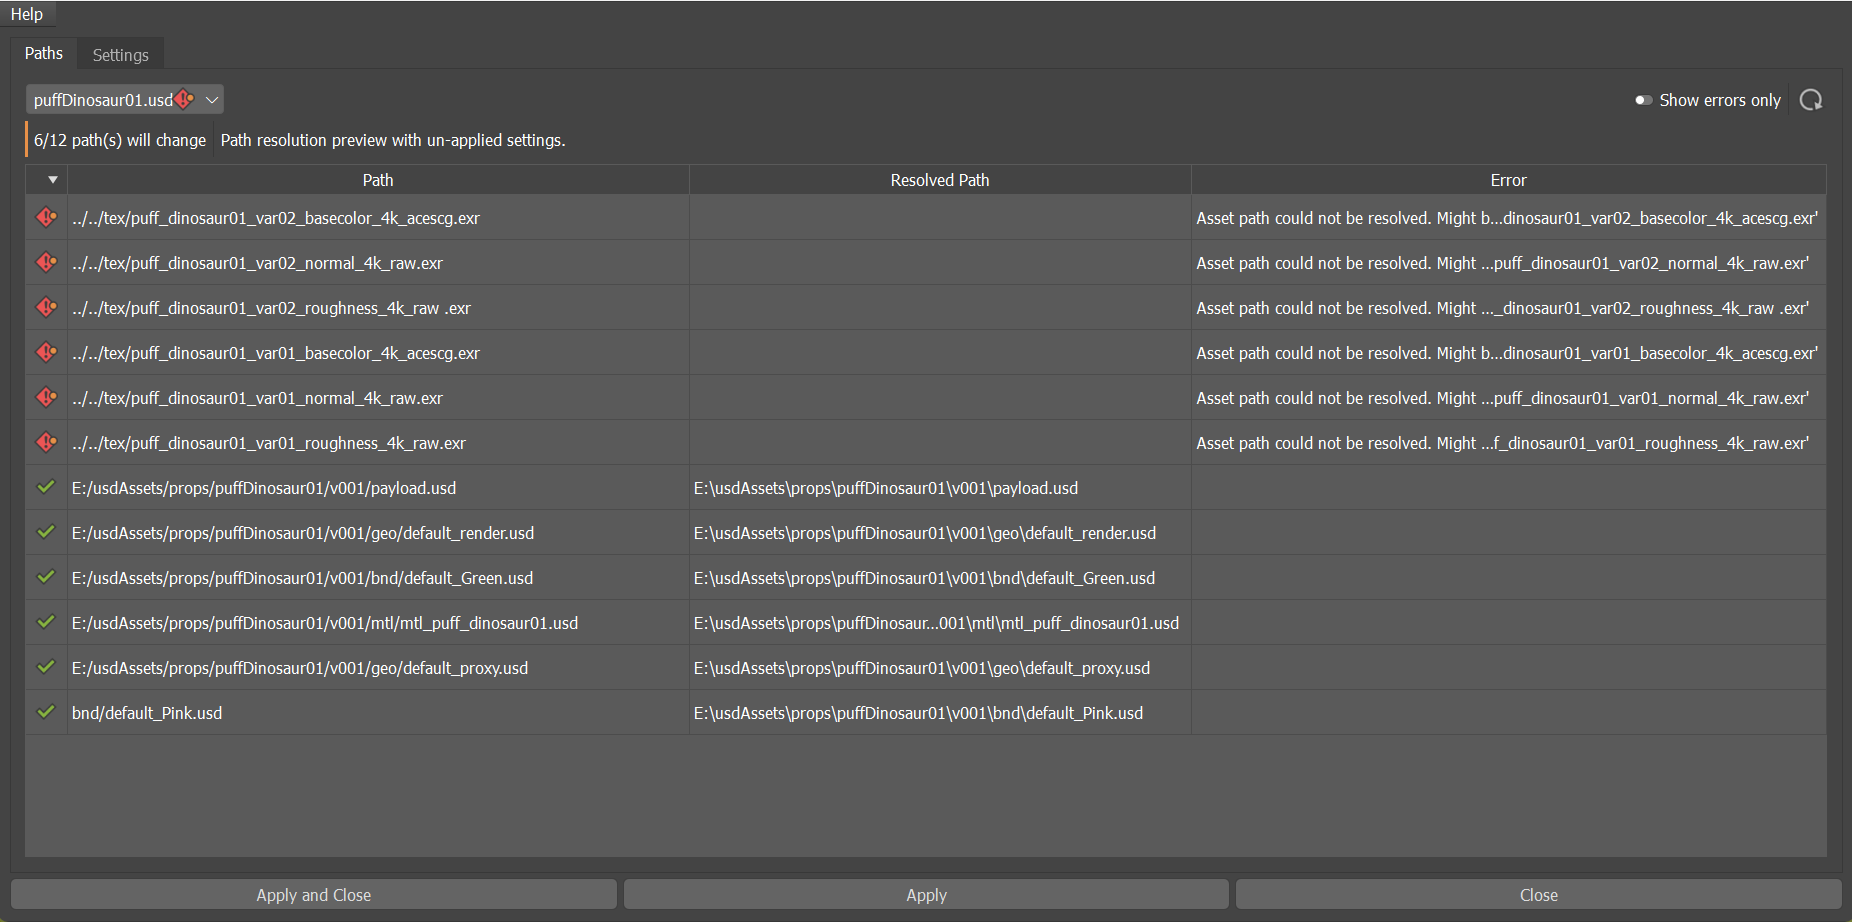This screenshot has width=1852, height=922.
Task: Click error icon for var01_roughness row
Action: (46, 442)
